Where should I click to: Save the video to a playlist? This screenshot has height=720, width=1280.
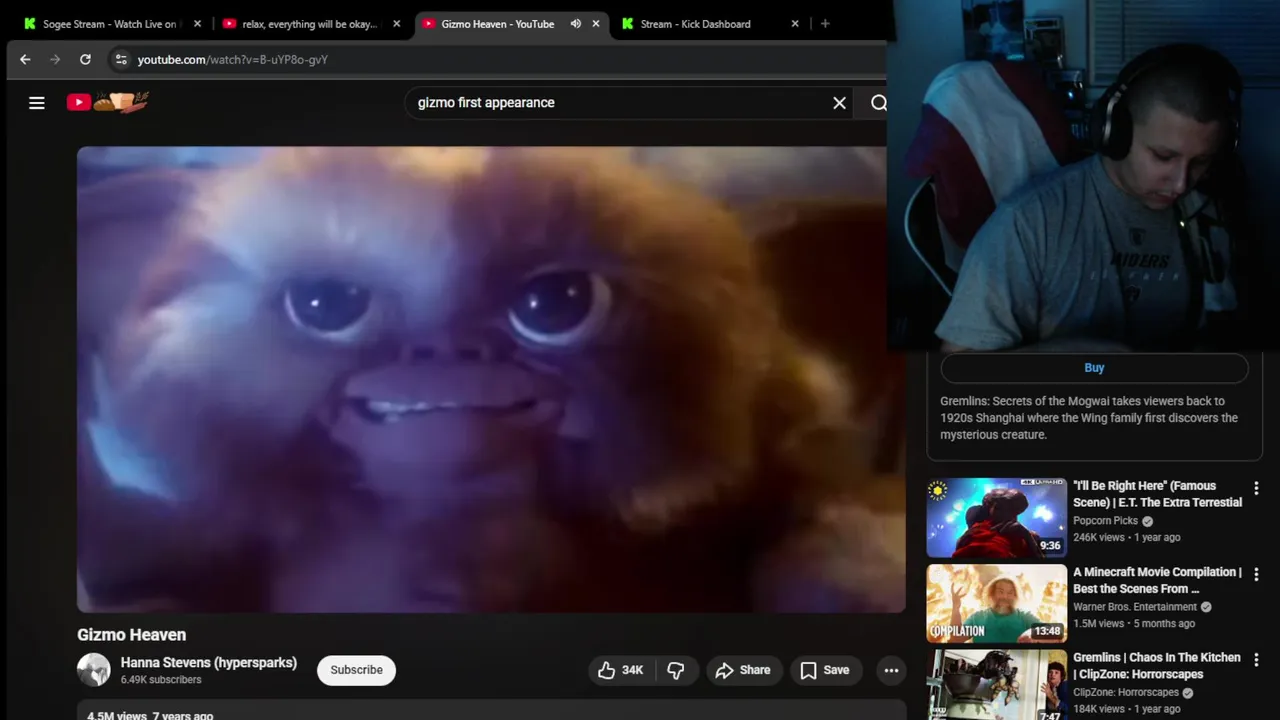(x=825, y=670)
